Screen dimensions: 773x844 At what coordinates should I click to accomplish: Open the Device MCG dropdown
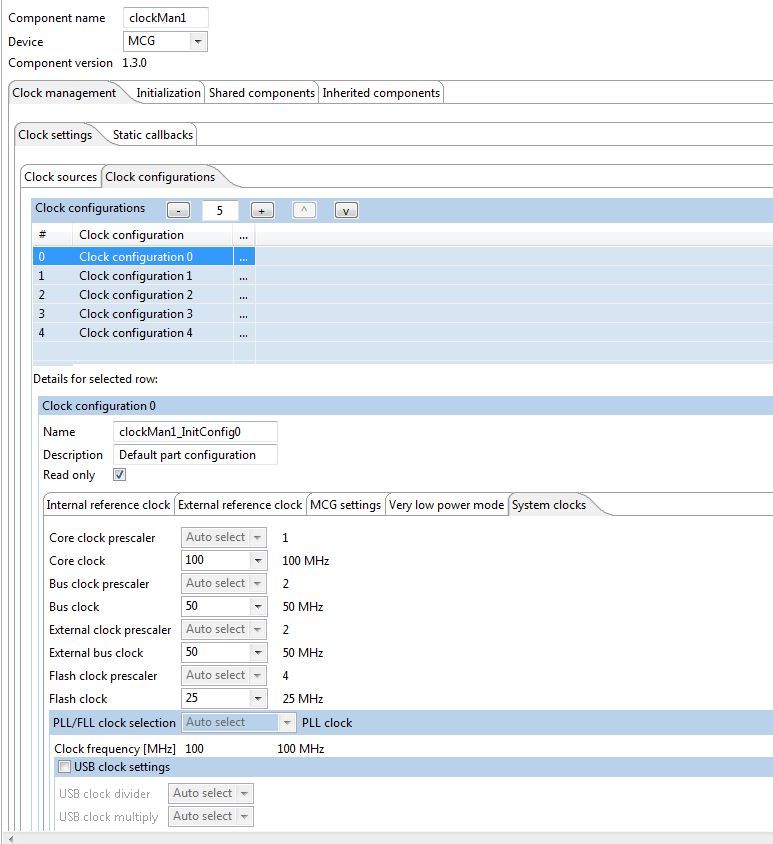[x=165, y=41]
